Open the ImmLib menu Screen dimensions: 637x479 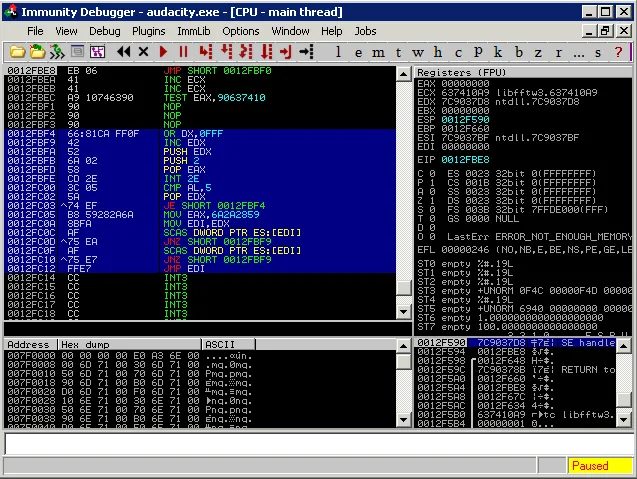[192, 31]
